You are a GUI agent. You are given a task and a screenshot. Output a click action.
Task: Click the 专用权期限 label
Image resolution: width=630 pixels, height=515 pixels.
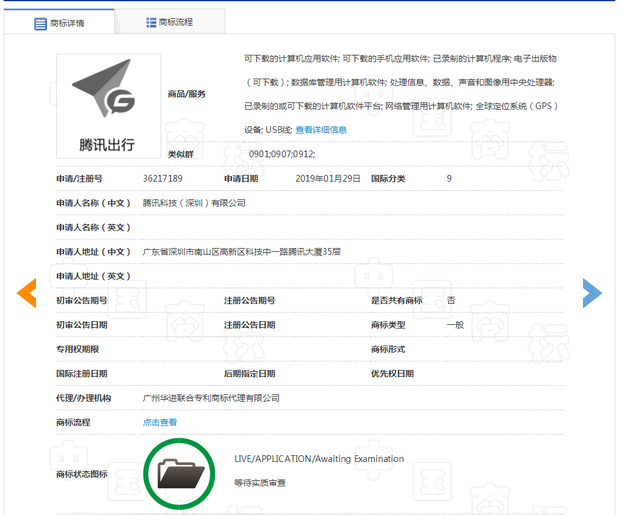pyautogui.click(x=78, y=349)
